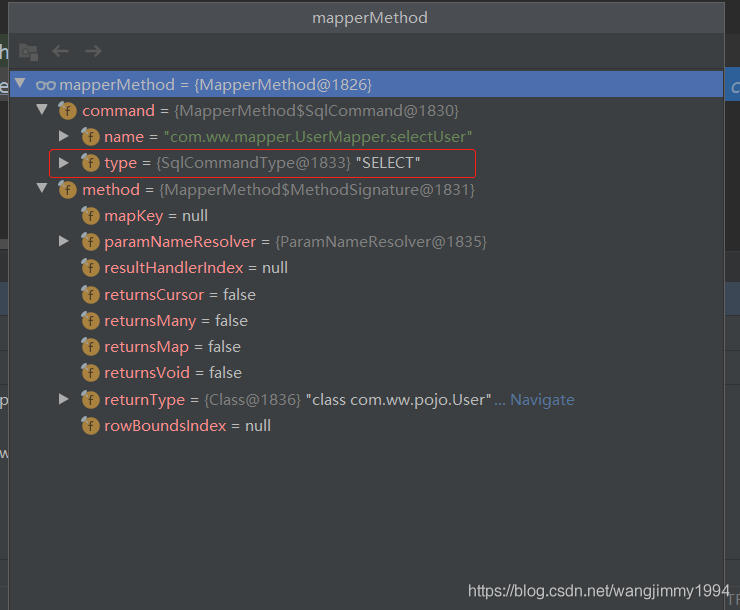
Task: Select the returnsMany = false row
Action: [x=366, y=321]
